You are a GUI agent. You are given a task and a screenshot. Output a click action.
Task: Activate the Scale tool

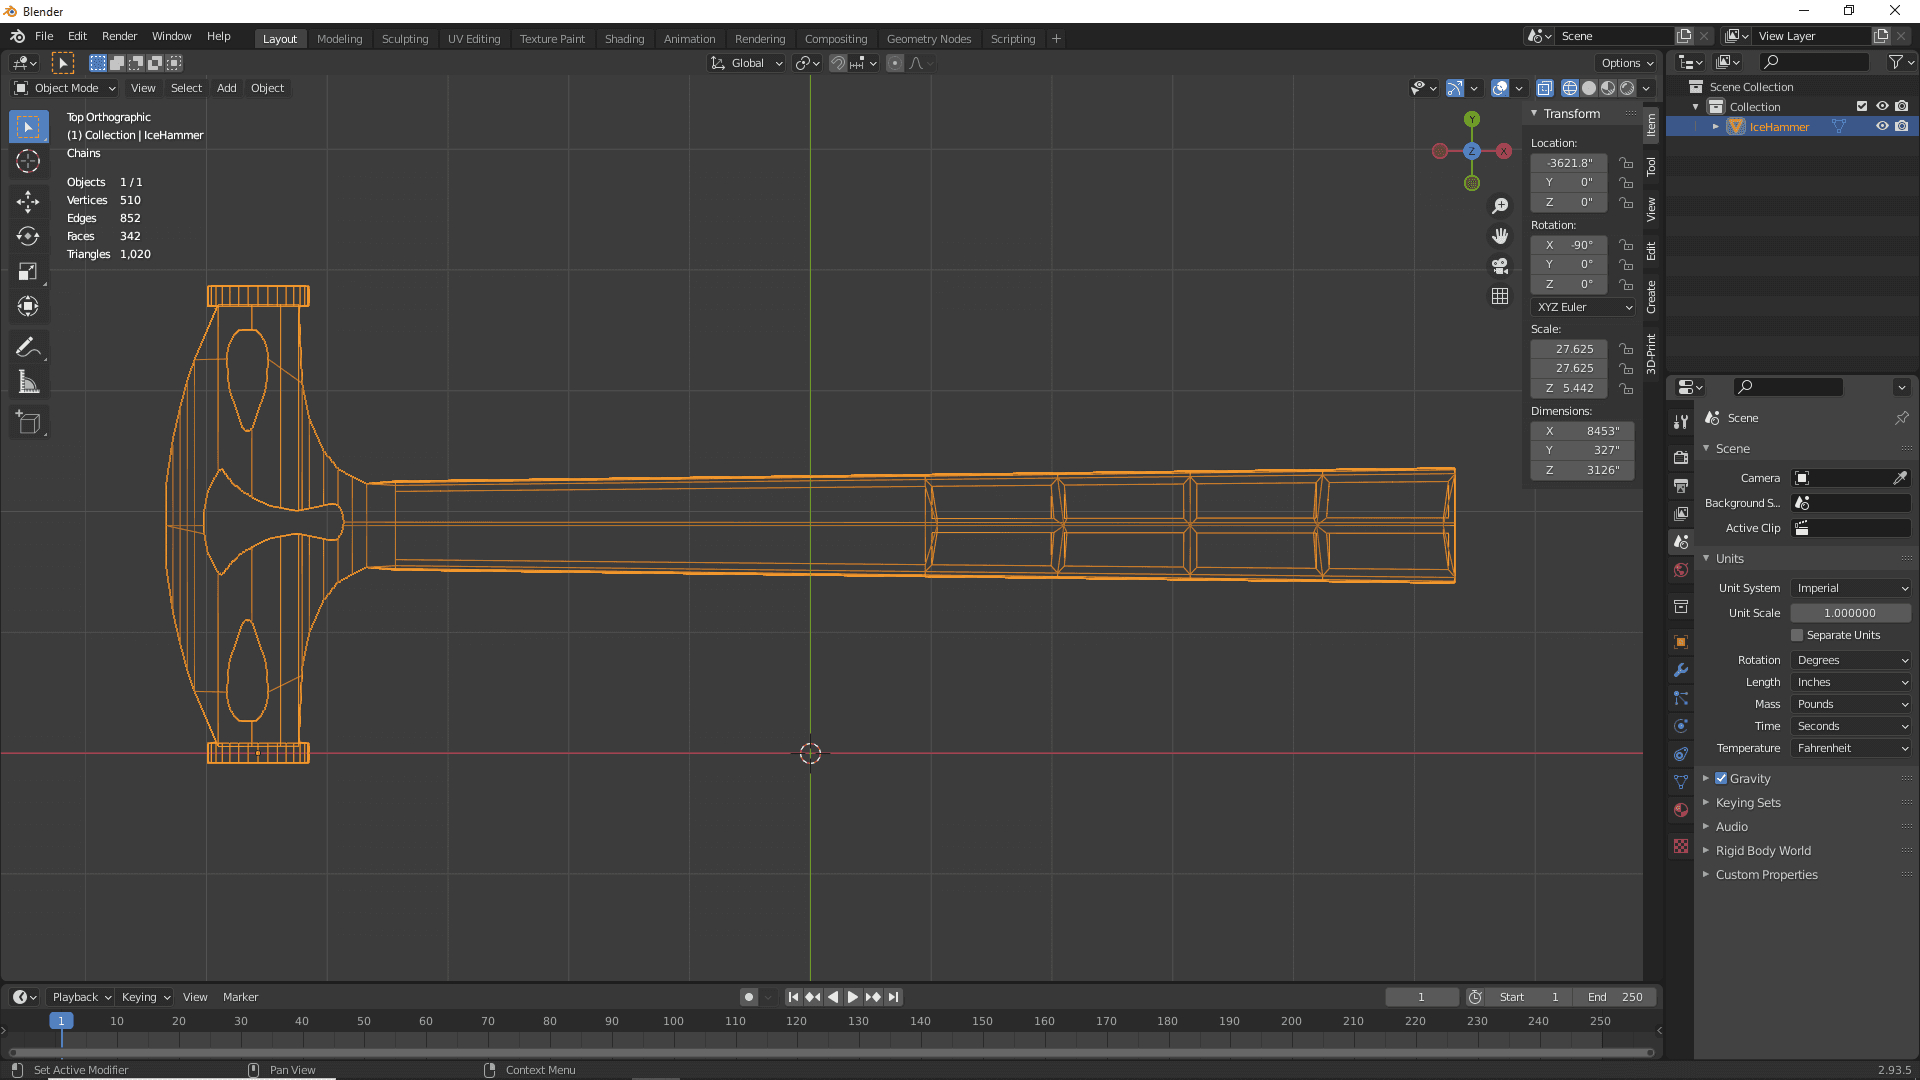(28, 272)
